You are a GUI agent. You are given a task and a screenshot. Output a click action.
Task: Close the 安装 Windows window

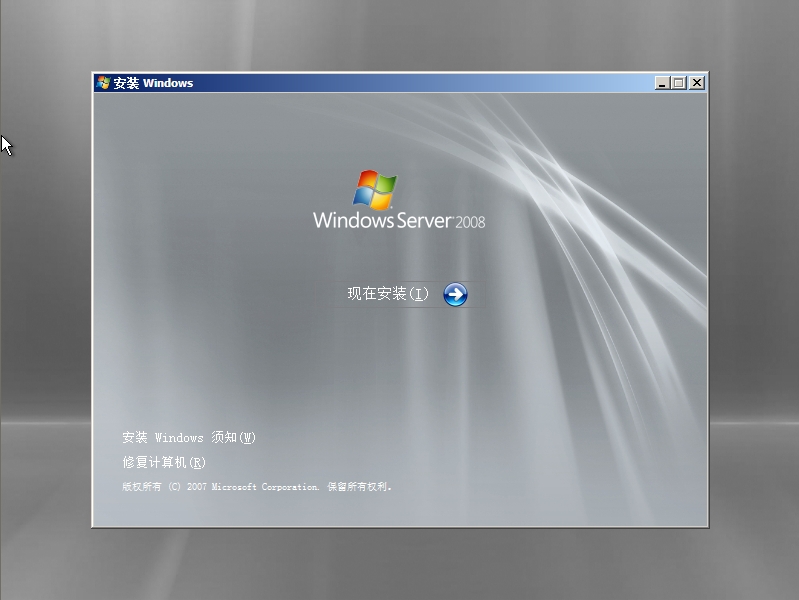pos(697,83)
